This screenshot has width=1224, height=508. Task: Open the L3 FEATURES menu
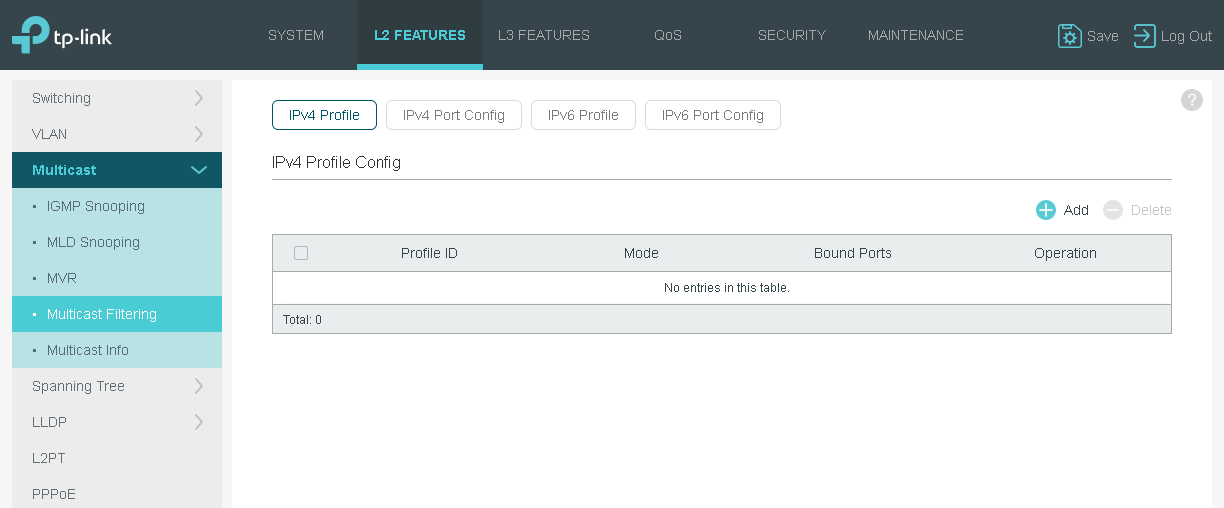coord(544,35)
